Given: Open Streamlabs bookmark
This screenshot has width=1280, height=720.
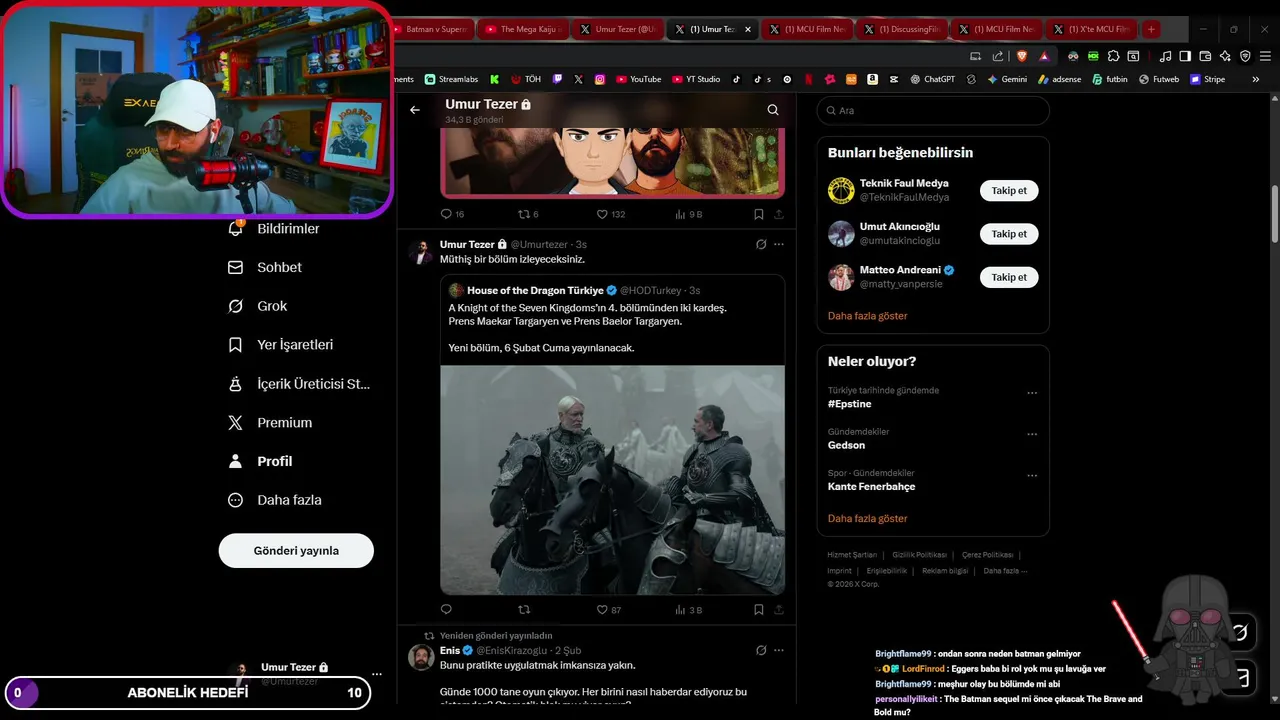Looking at the screenshot, I should pos(451,79).
